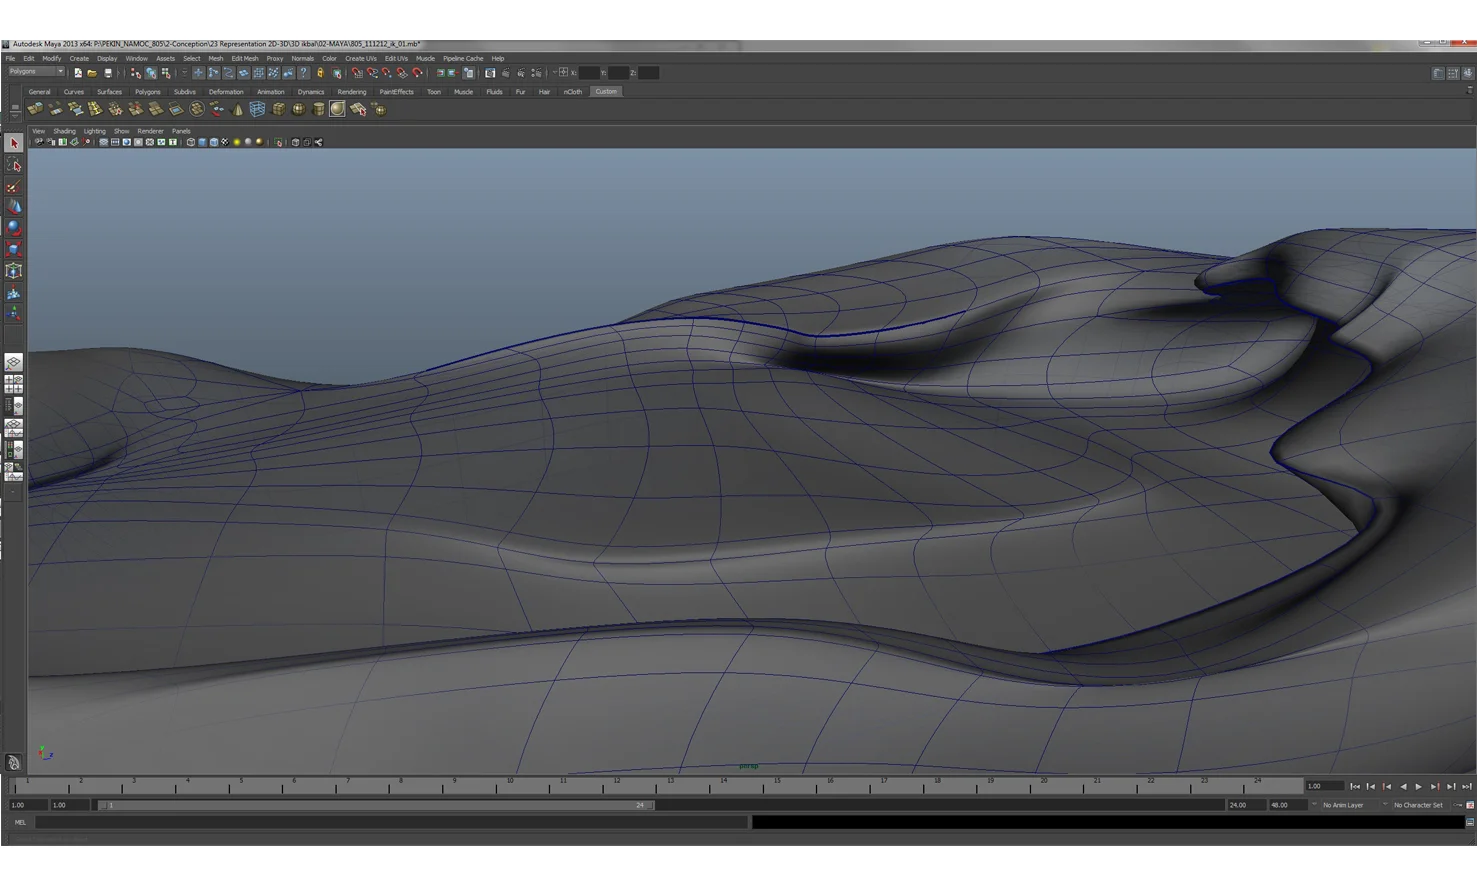The image size is (1477, 886).
Task: Toggle auto keyframe key button
Action: 1469,805
